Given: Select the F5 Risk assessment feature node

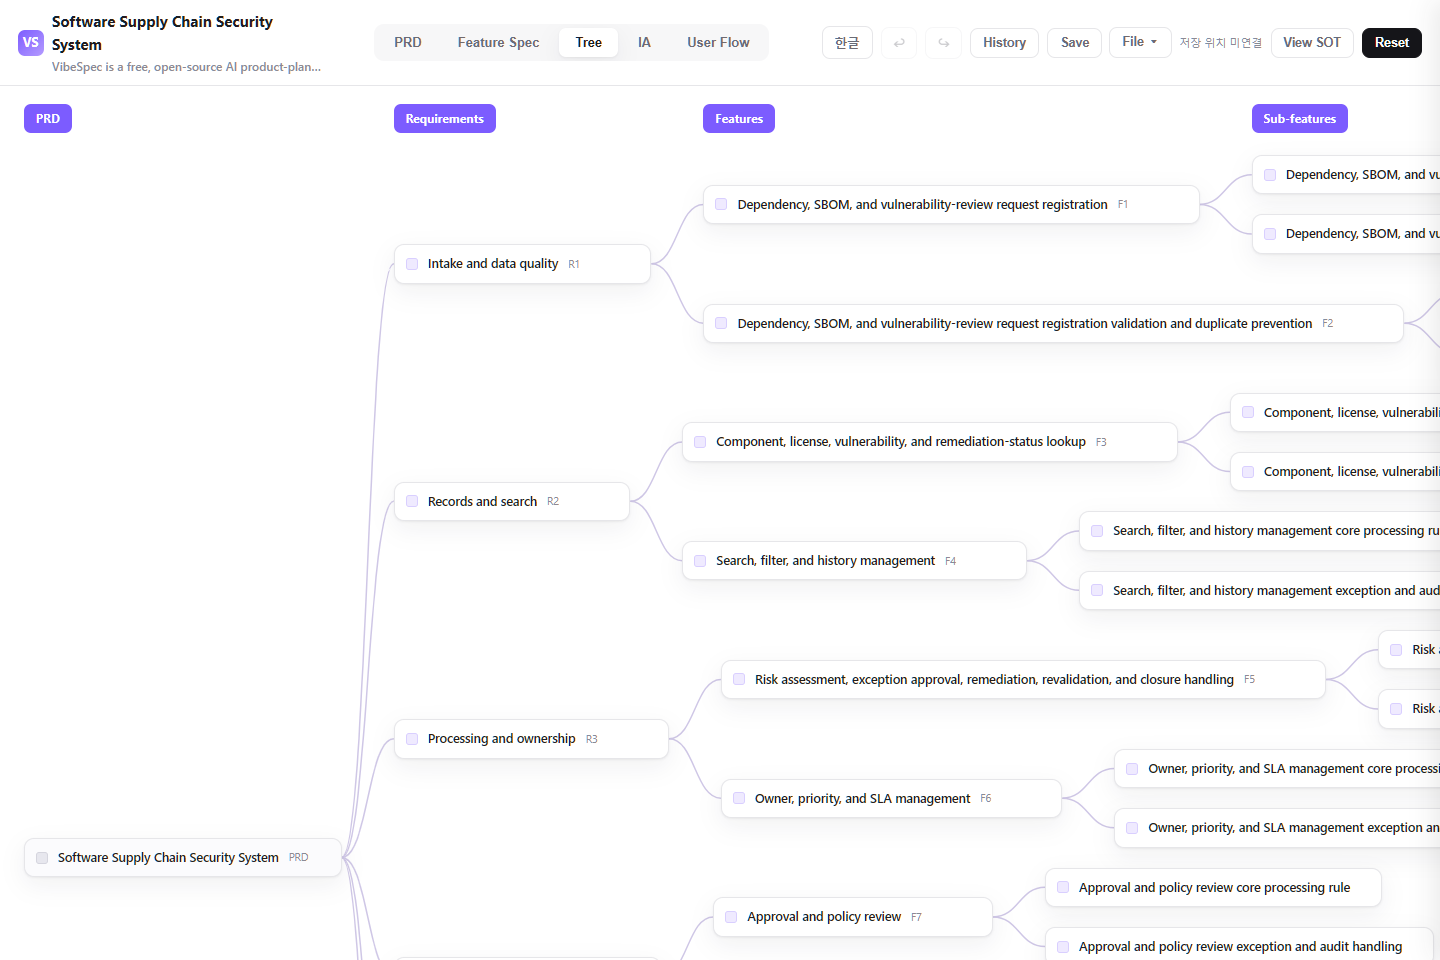Looking at the screenshot, I should [1023, 680].
